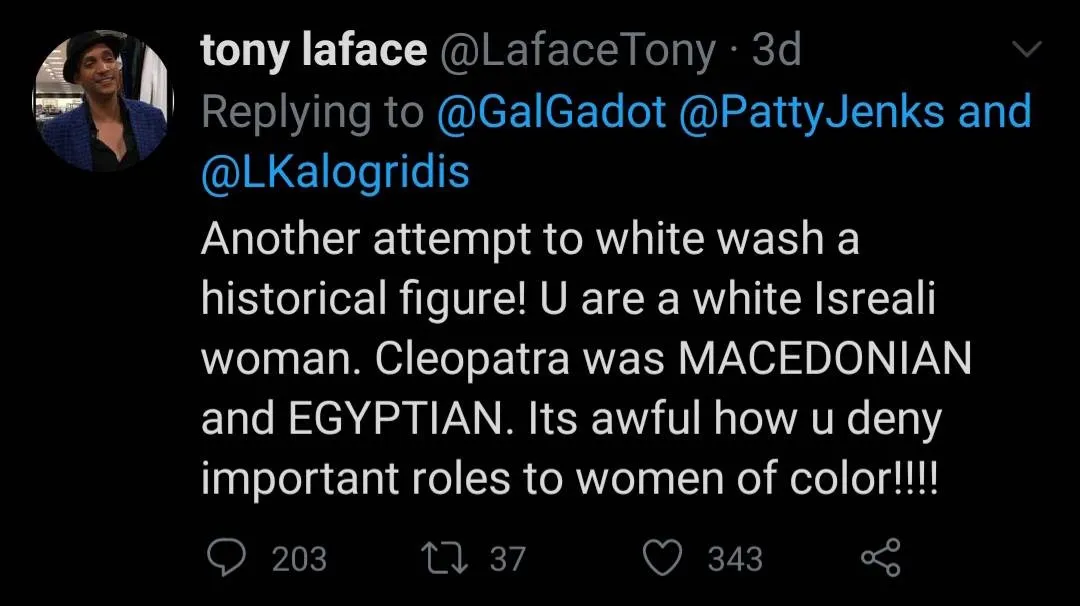Open the @GalGadot mention
The width and height of the screenshot is (1080, 606).
pos(551,112)
